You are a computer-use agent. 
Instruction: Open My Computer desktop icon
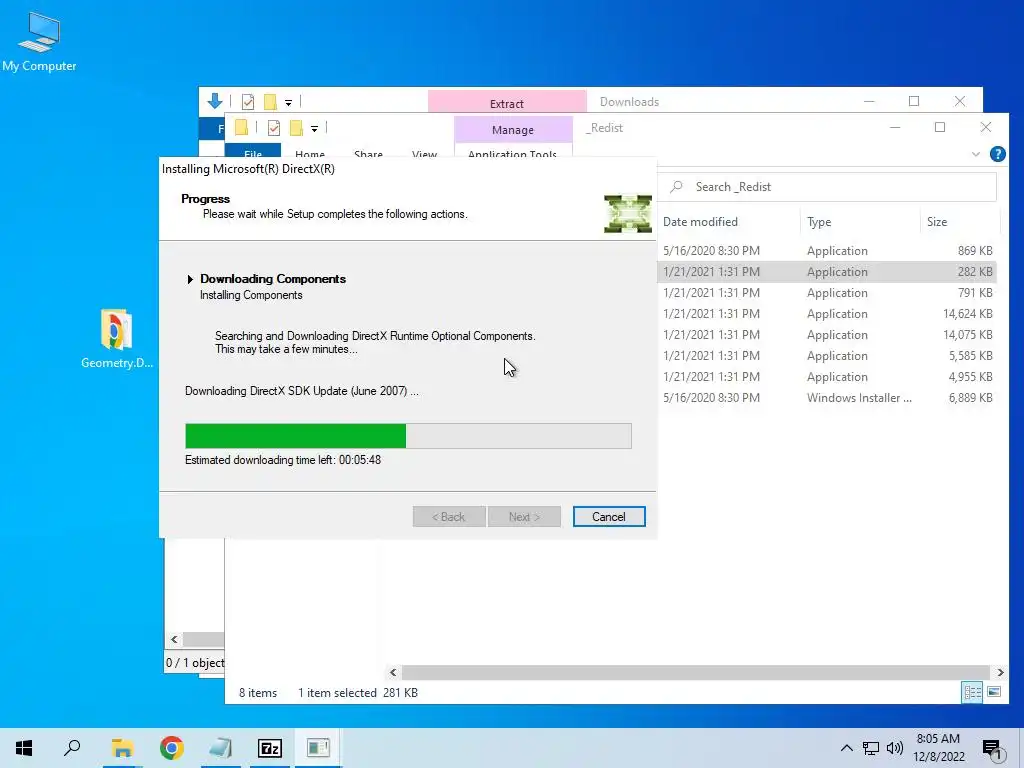pos(39,41)
